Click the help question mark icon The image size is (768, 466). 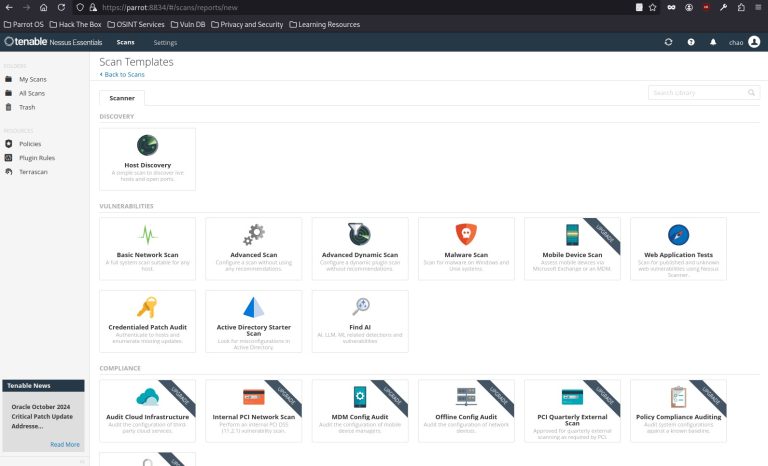point(690,42)
